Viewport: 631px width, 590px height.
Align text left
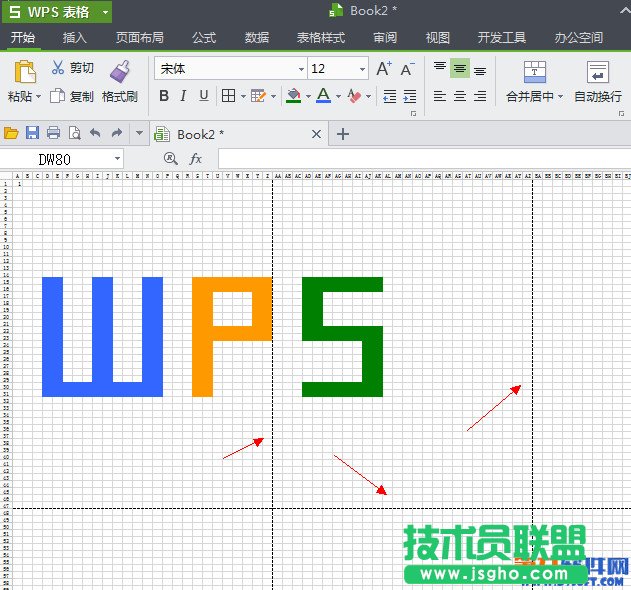(439, 96)
